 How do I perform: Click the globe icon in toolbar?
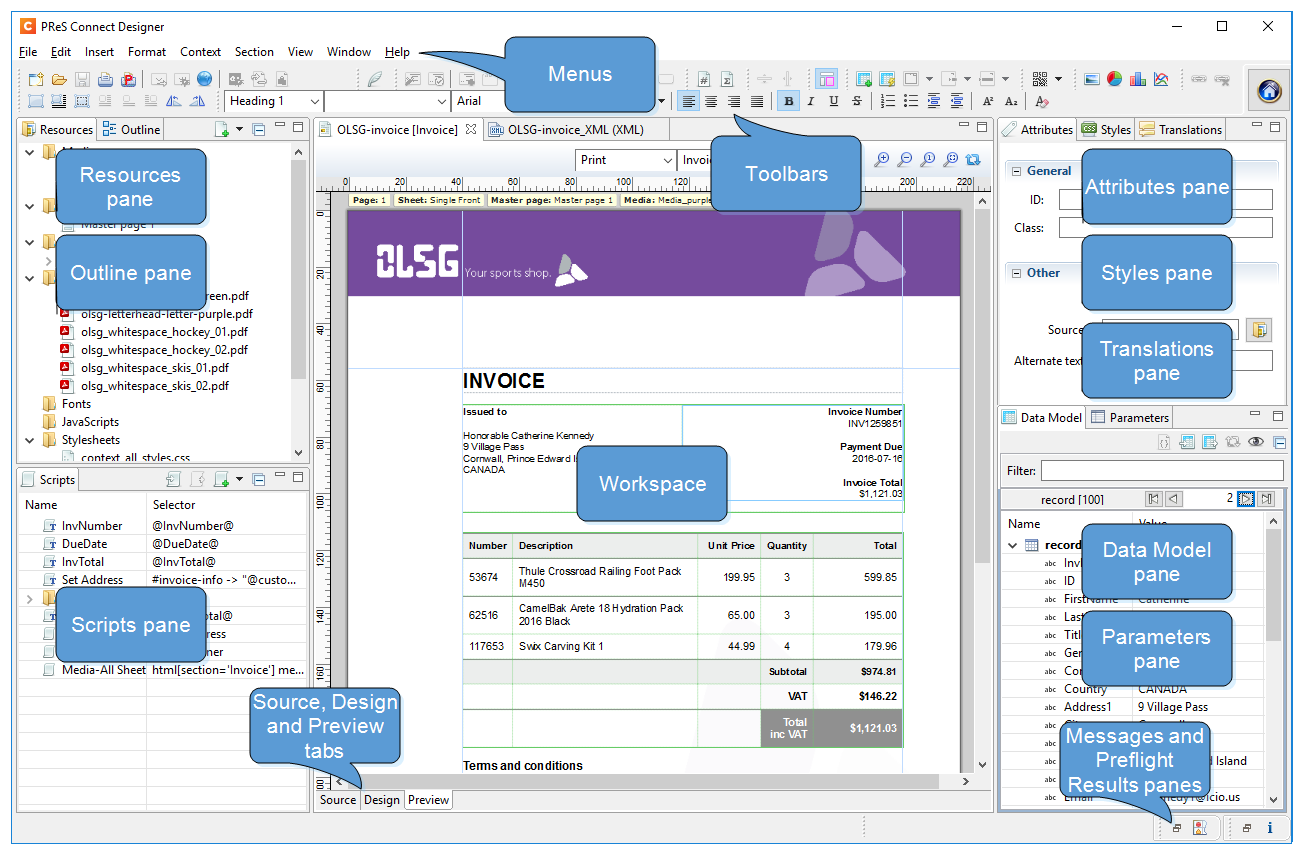pyautogui.click(x=205, y=79)
